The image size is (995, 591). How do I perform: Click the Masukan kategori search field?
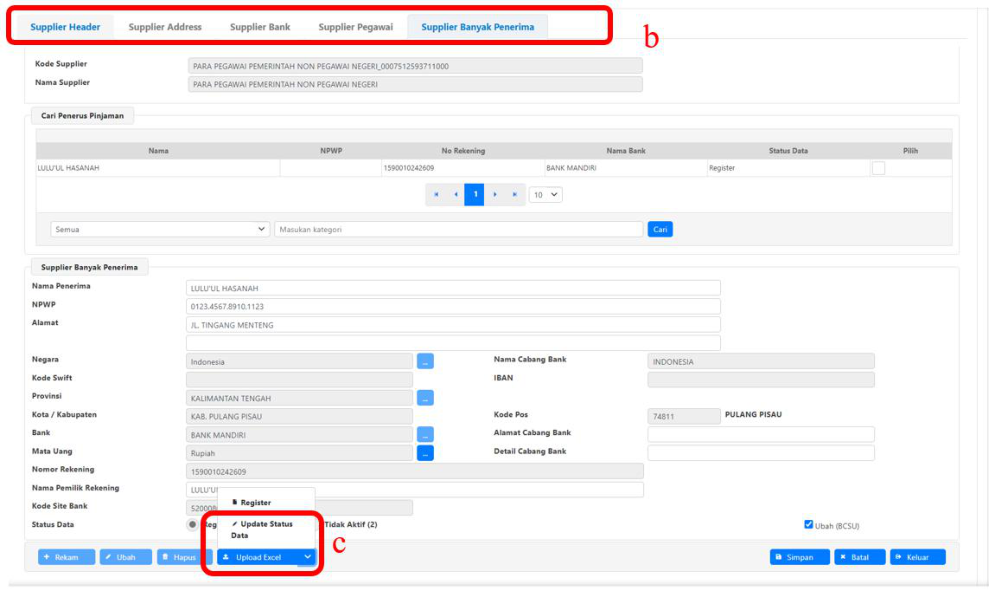pos(458,229)
